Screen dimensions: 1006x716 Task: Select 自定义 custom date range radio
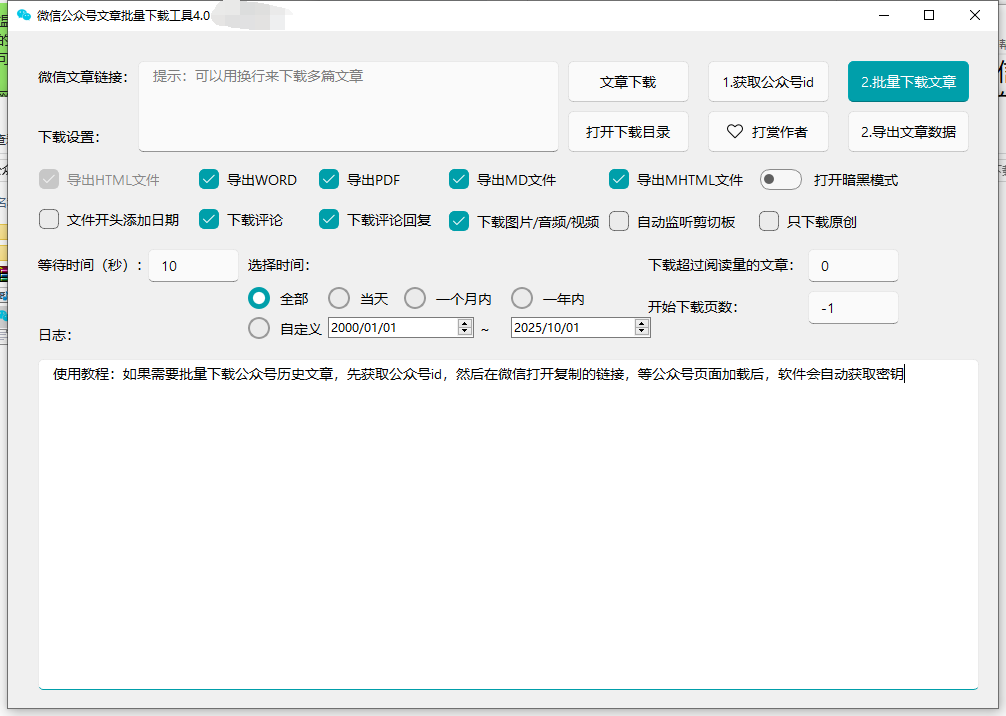pyautogui.click(x=259, y=328)
